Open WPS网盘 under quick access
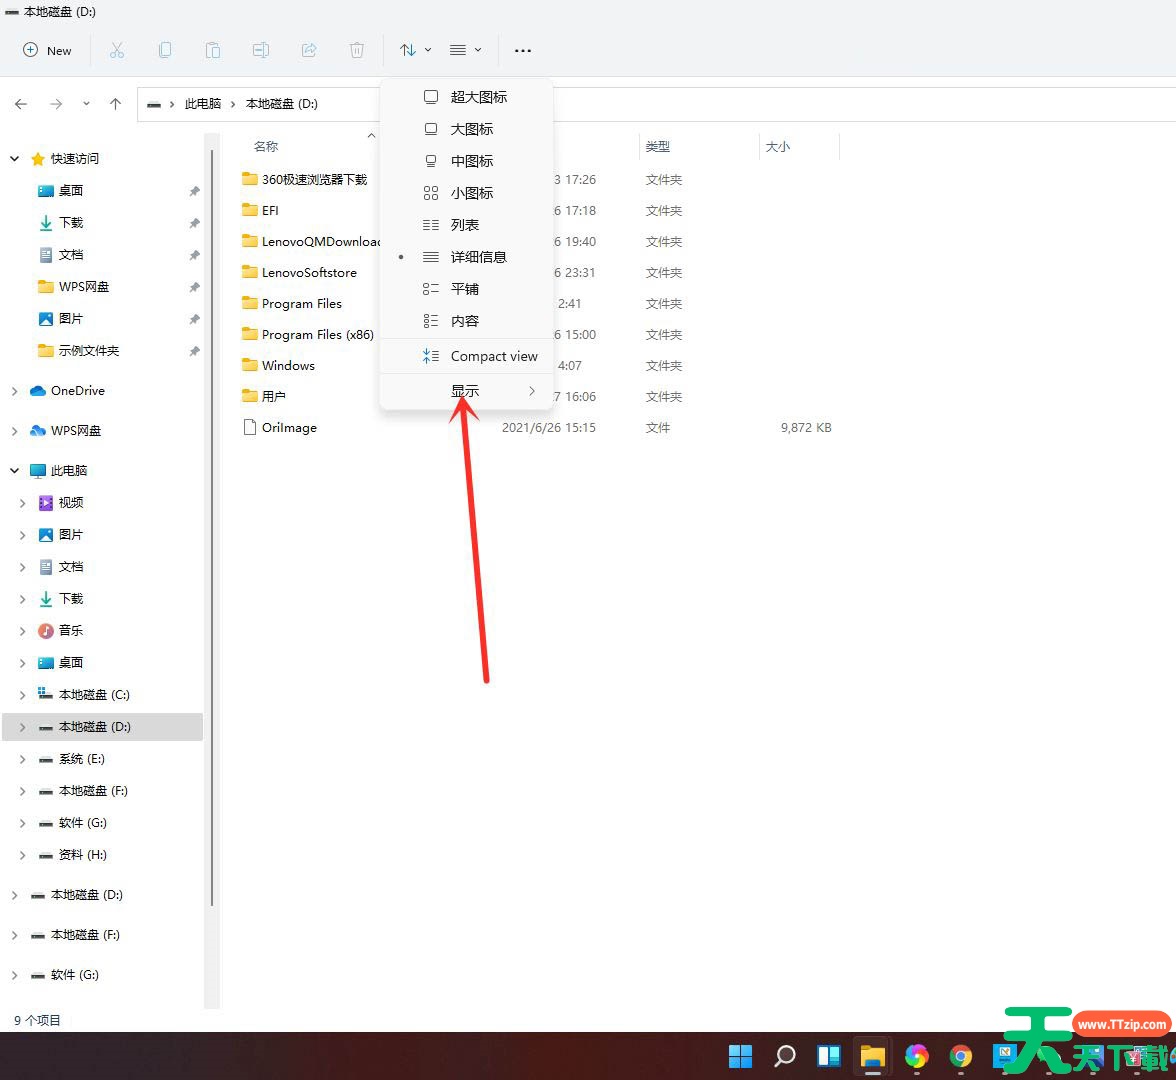This screenshot has width=1176, height=1080. (73, 287)
